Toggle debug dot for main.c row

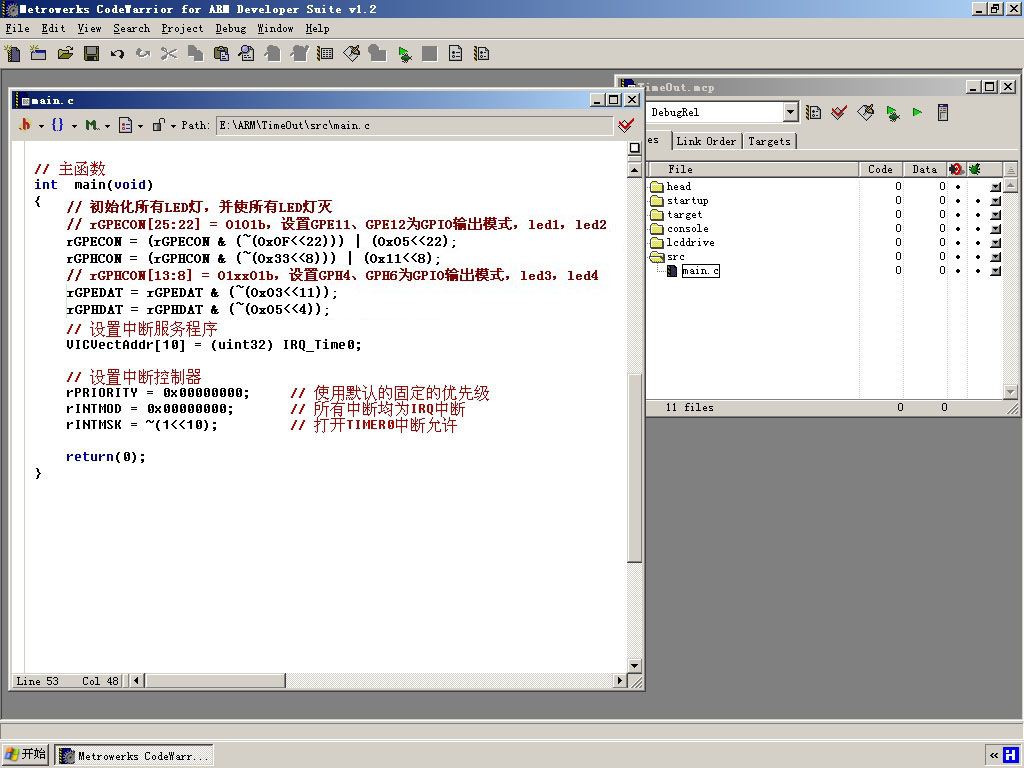(978, 270)
